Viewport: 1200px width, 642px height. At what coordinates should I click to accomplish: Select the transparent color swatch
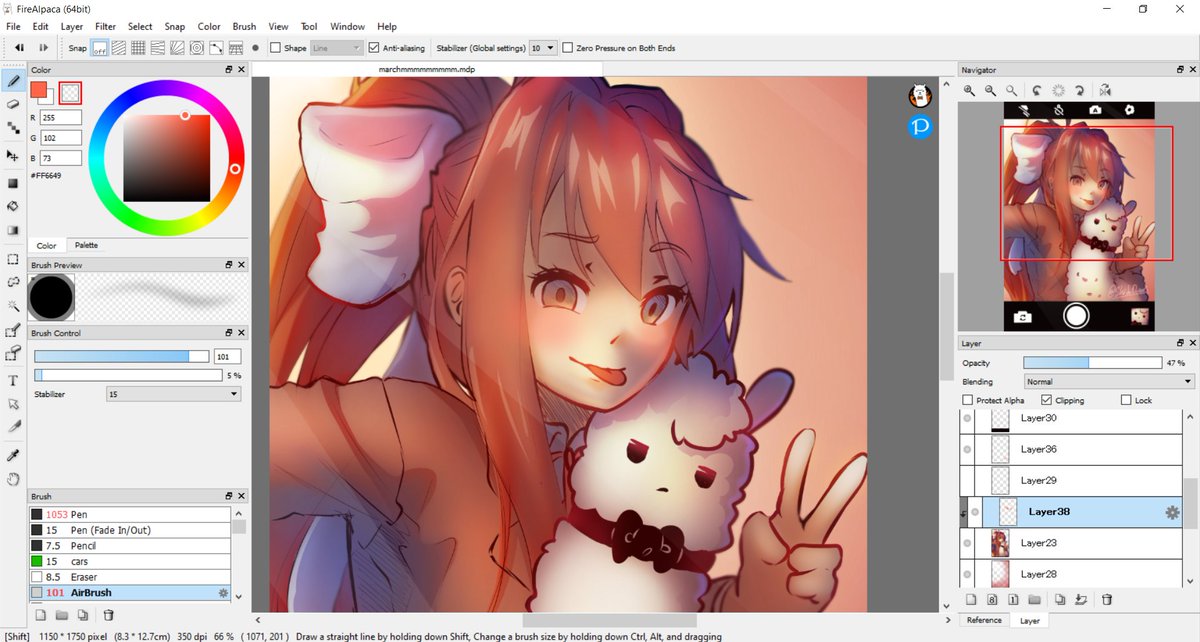[x=70, y=93]
